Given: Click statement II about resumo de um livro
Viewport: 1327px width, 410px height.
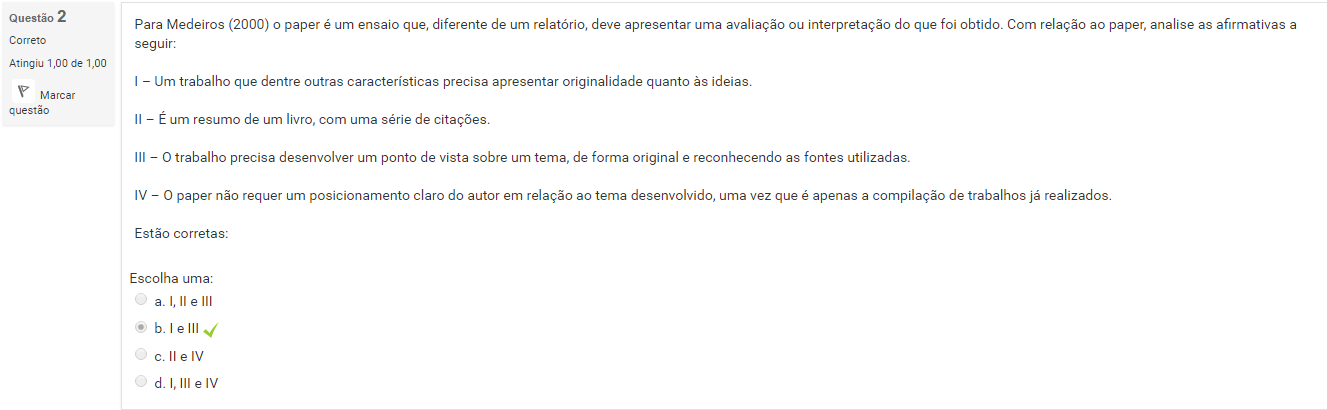Looking at the screenshot, I should pos(312,119).
